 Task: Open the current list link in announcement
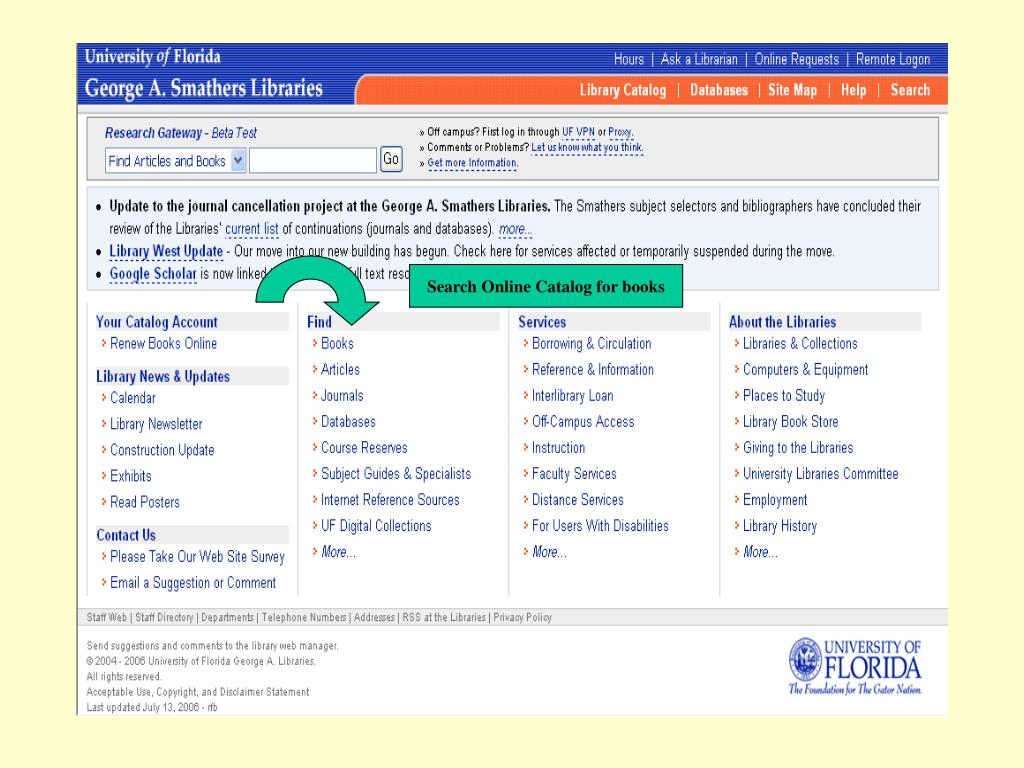(x=251, y=229)
